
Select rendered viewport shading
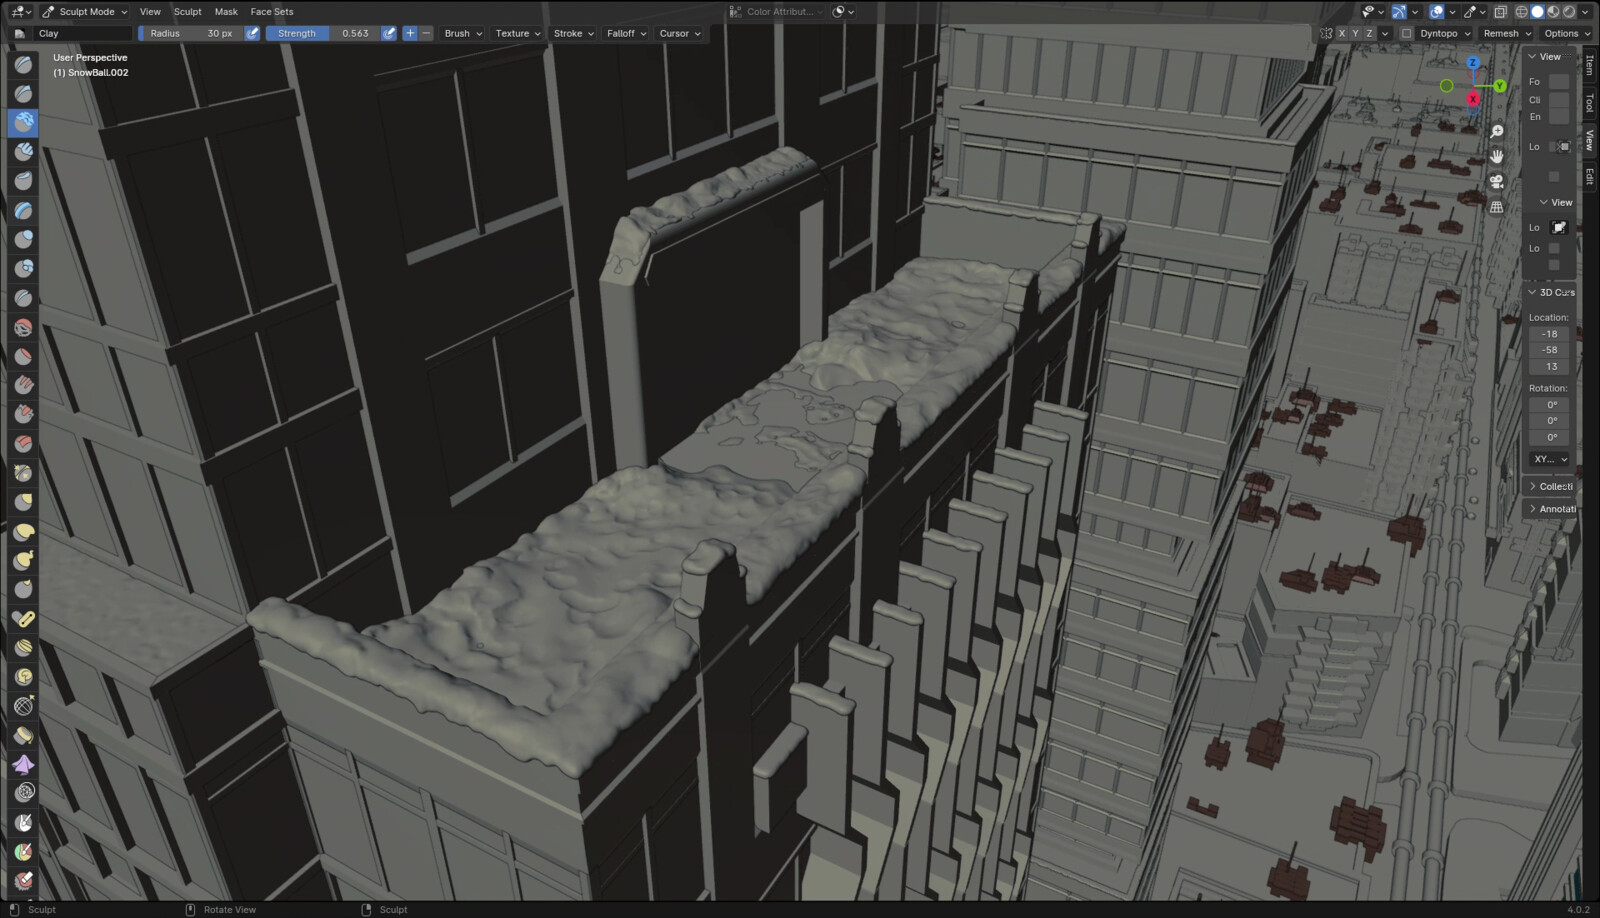(x=1569, y=12)
